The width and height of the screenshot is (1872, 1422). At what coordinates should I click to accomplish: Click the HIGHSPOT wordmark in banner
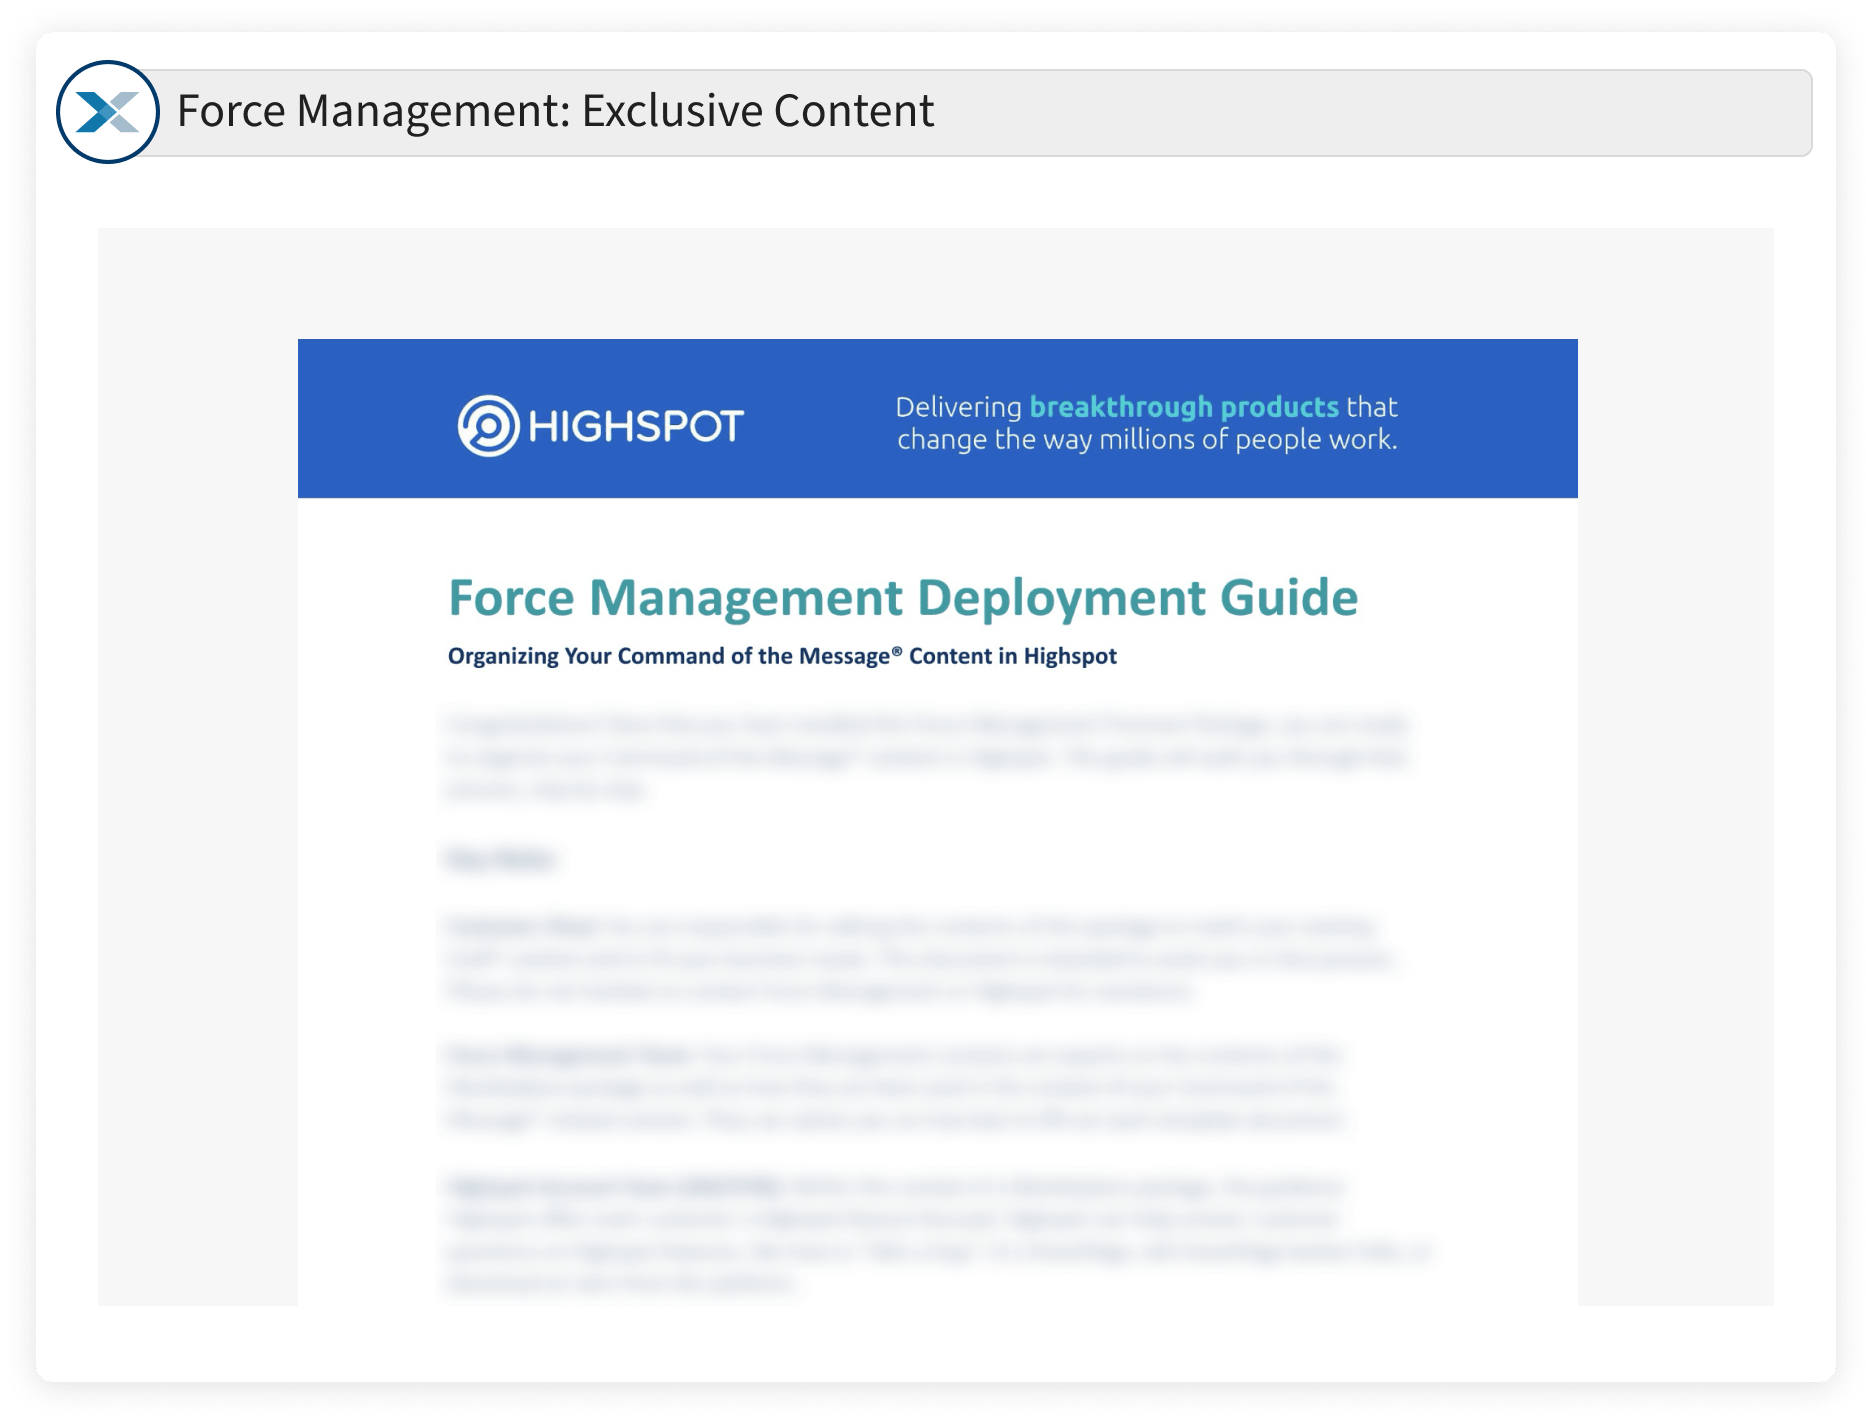pos(636,427)
